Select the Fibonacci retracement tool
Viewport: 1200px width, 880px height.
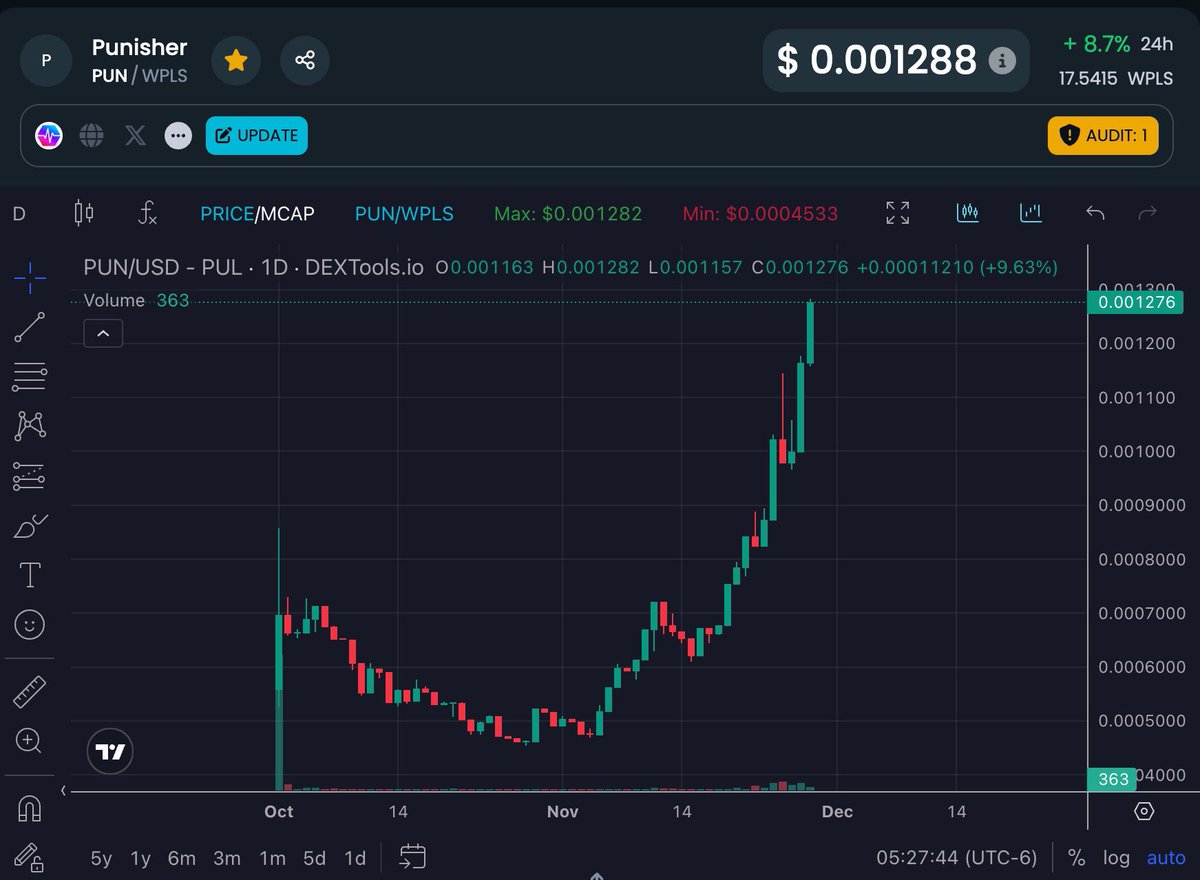click(29, 378)
